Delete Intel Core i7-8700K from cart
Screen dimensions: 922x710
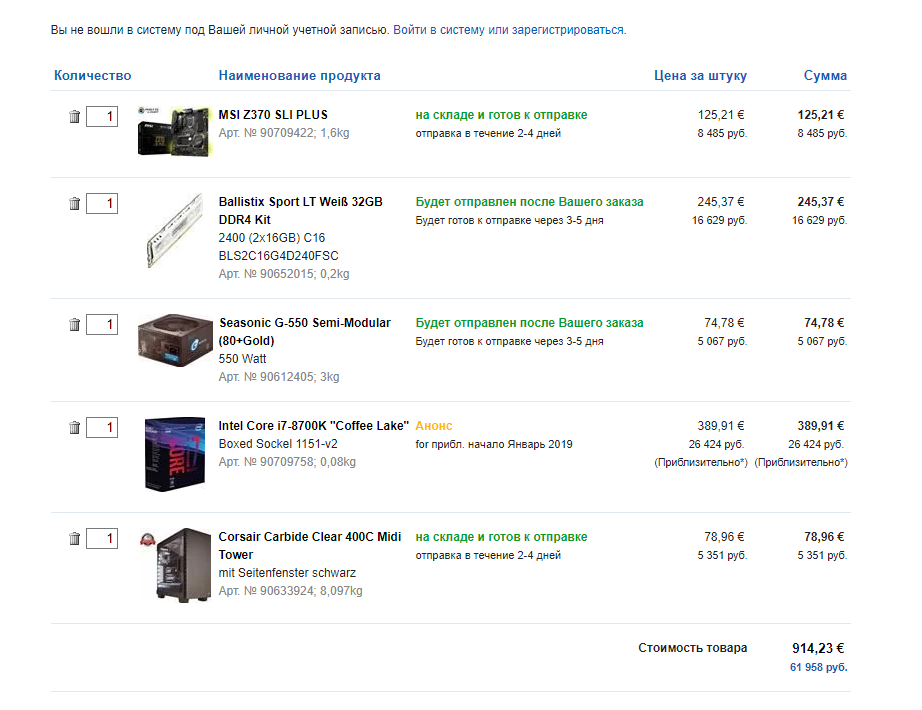click(x=74, y=428)
